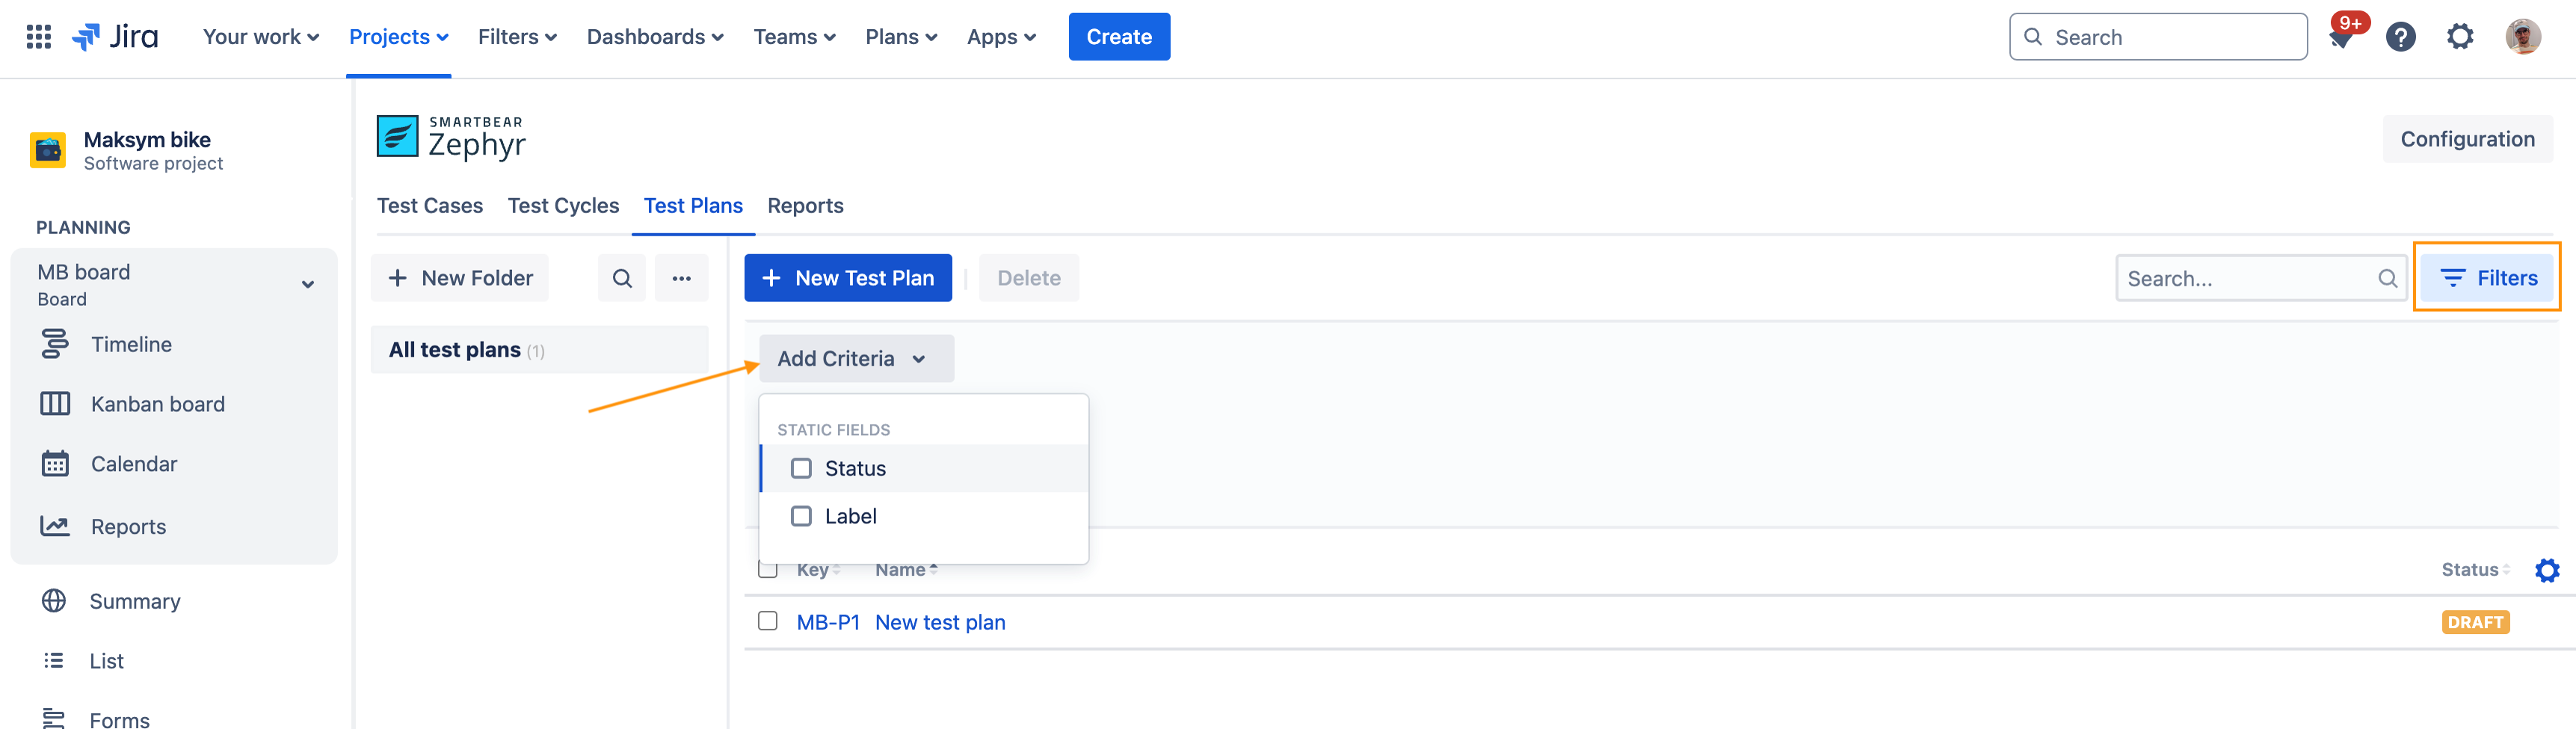Open the help question mark icon
The width and height of the screenshot is (2576, 729).
2400,37
